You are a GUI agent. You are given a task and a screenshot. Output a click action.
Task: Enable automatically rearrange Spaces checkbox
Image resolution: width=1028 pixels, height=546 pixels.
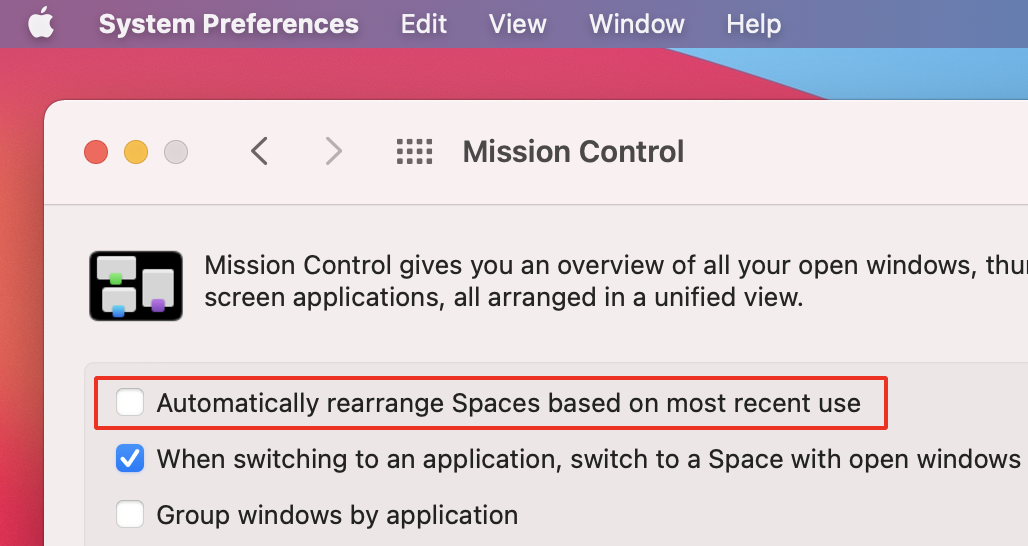(x=130, y=403)
